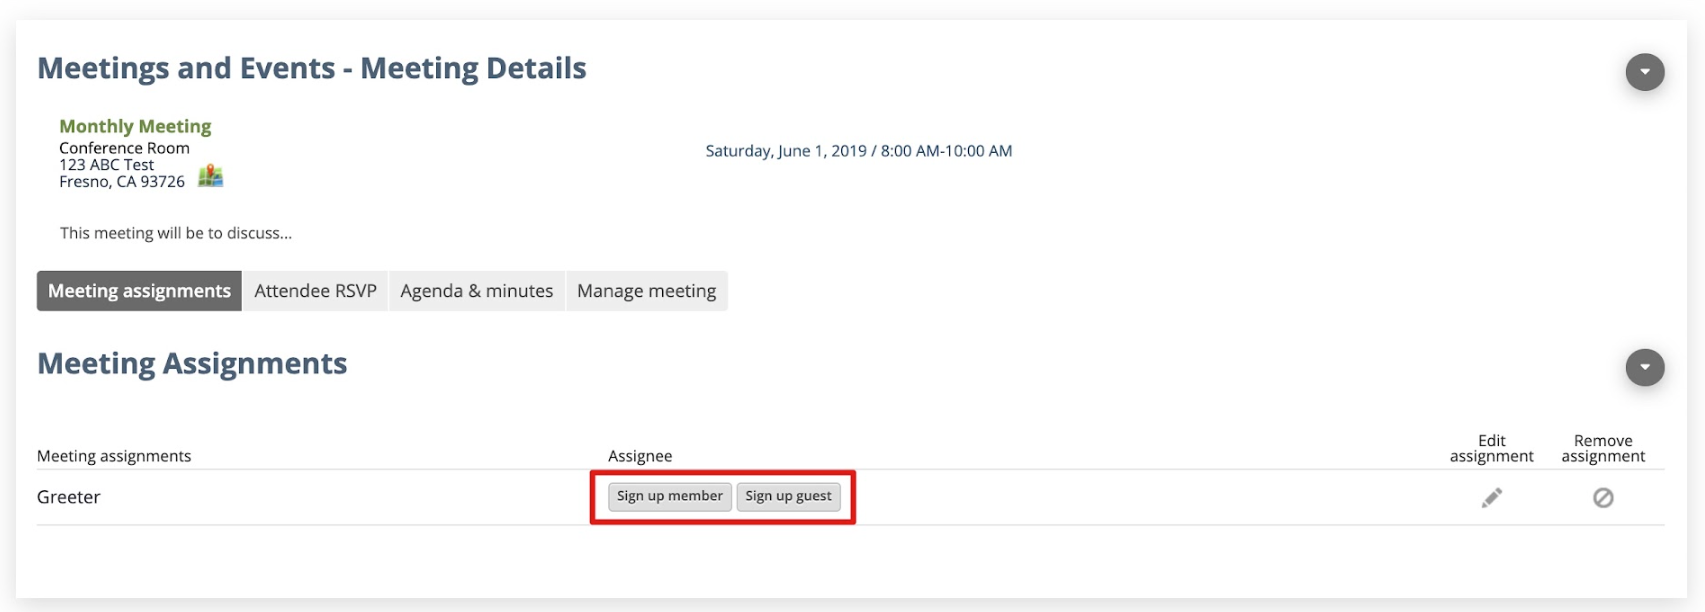The image size is (1705, 612).
Task: Select the Meeting assignments tab
Action: pos(139,291)
